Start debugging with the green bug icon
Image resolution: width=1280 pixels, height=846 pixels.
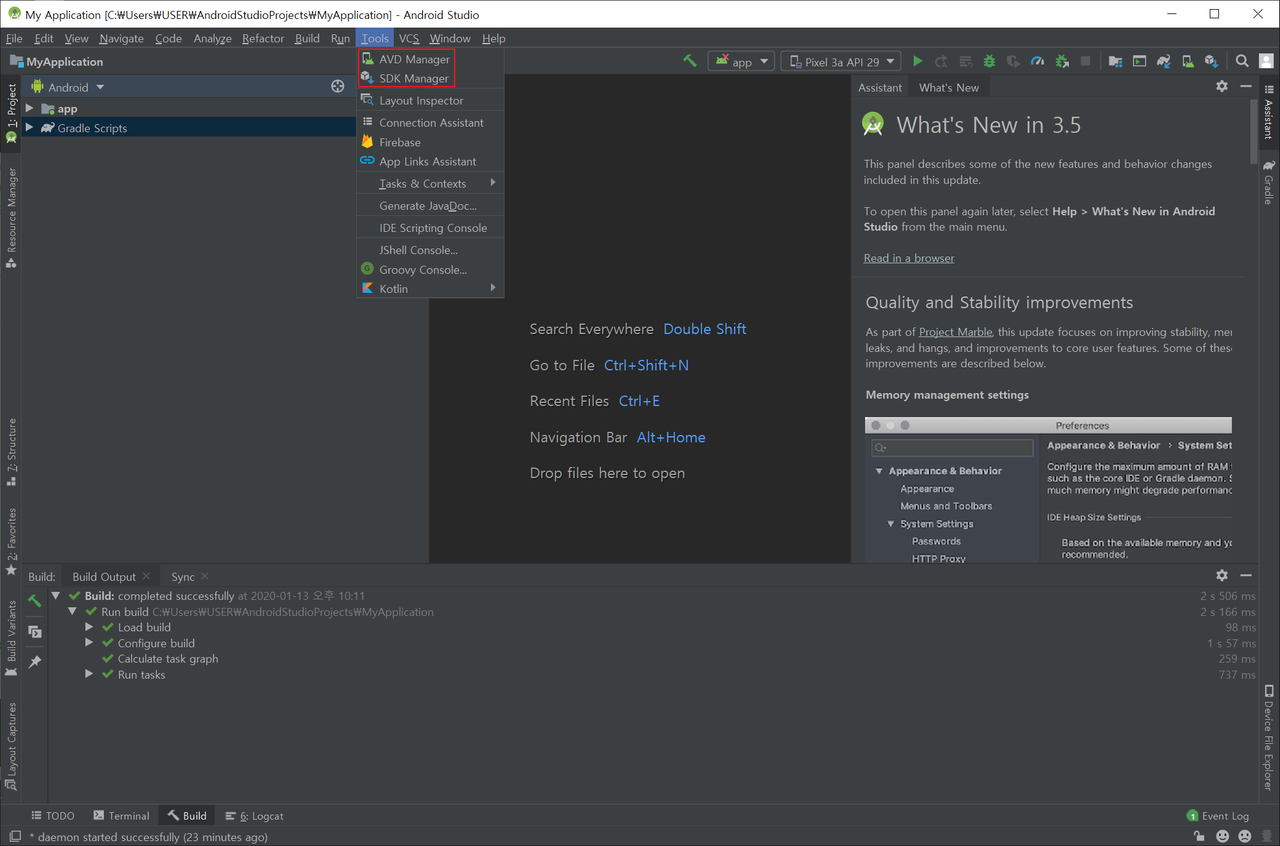tap(990, 61)
